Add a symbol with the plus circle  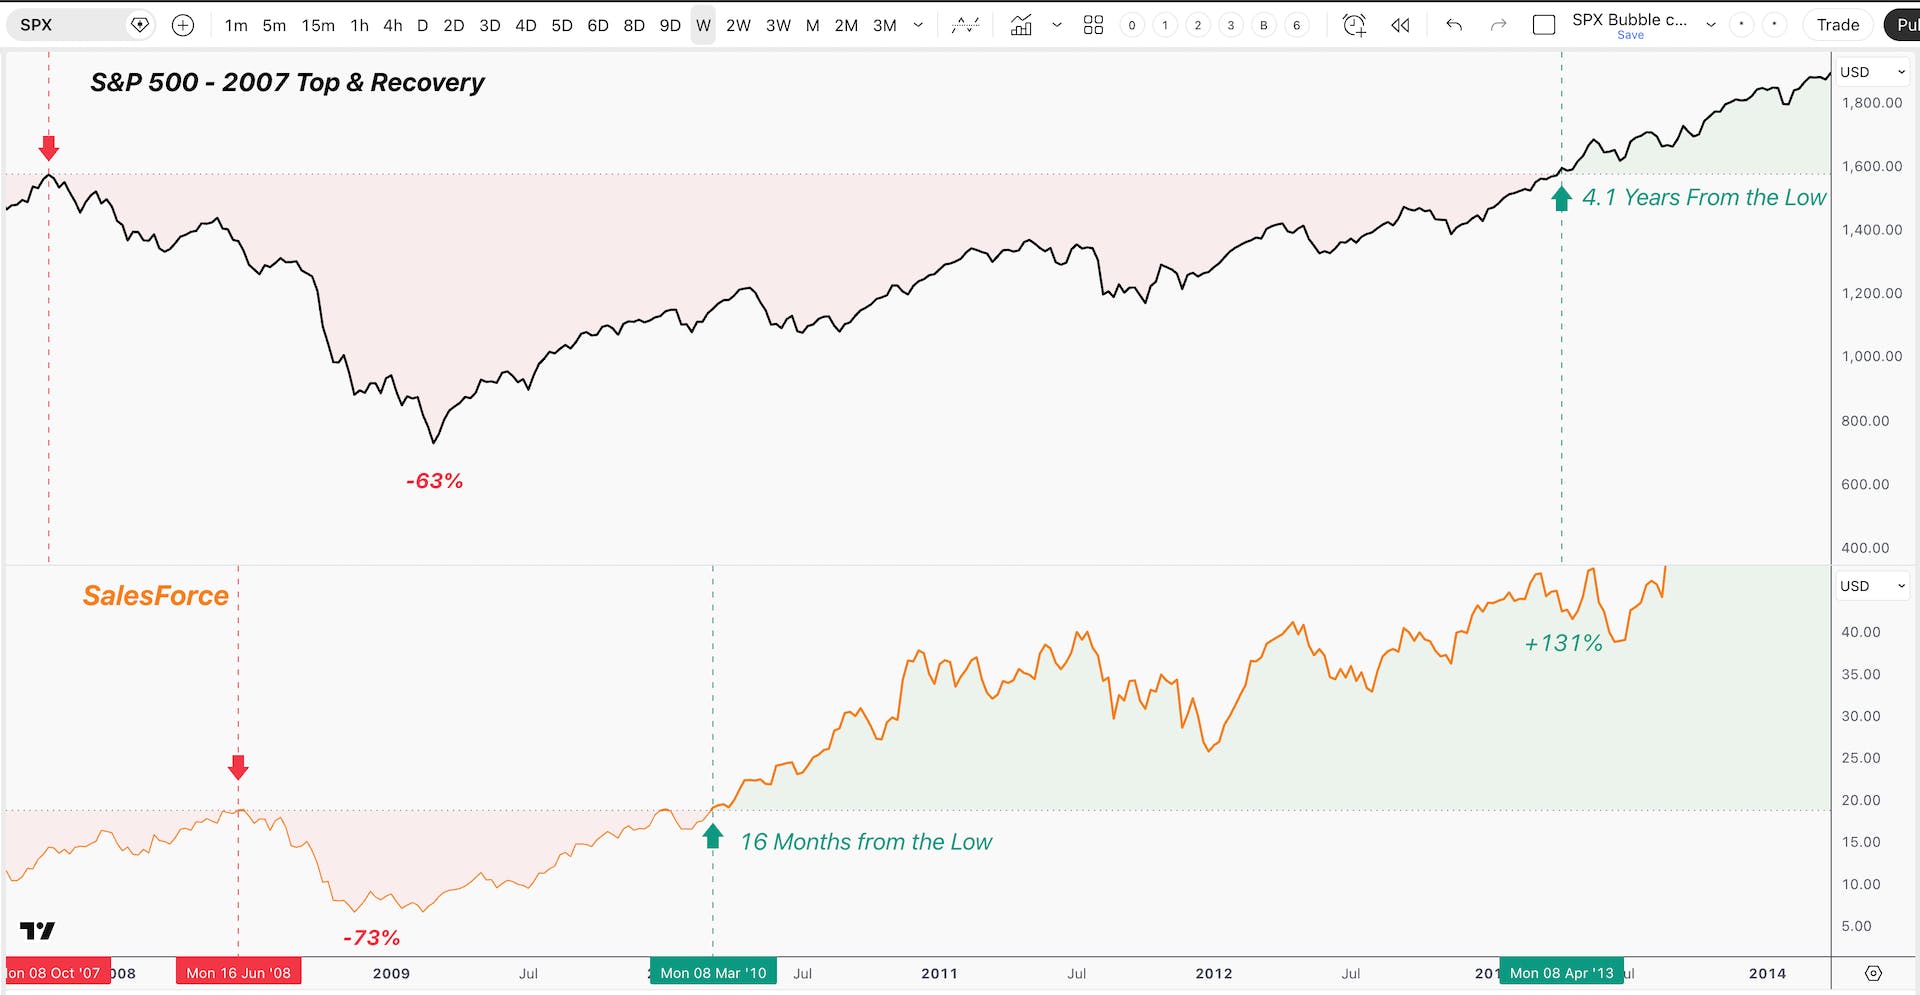coord(183,25)
